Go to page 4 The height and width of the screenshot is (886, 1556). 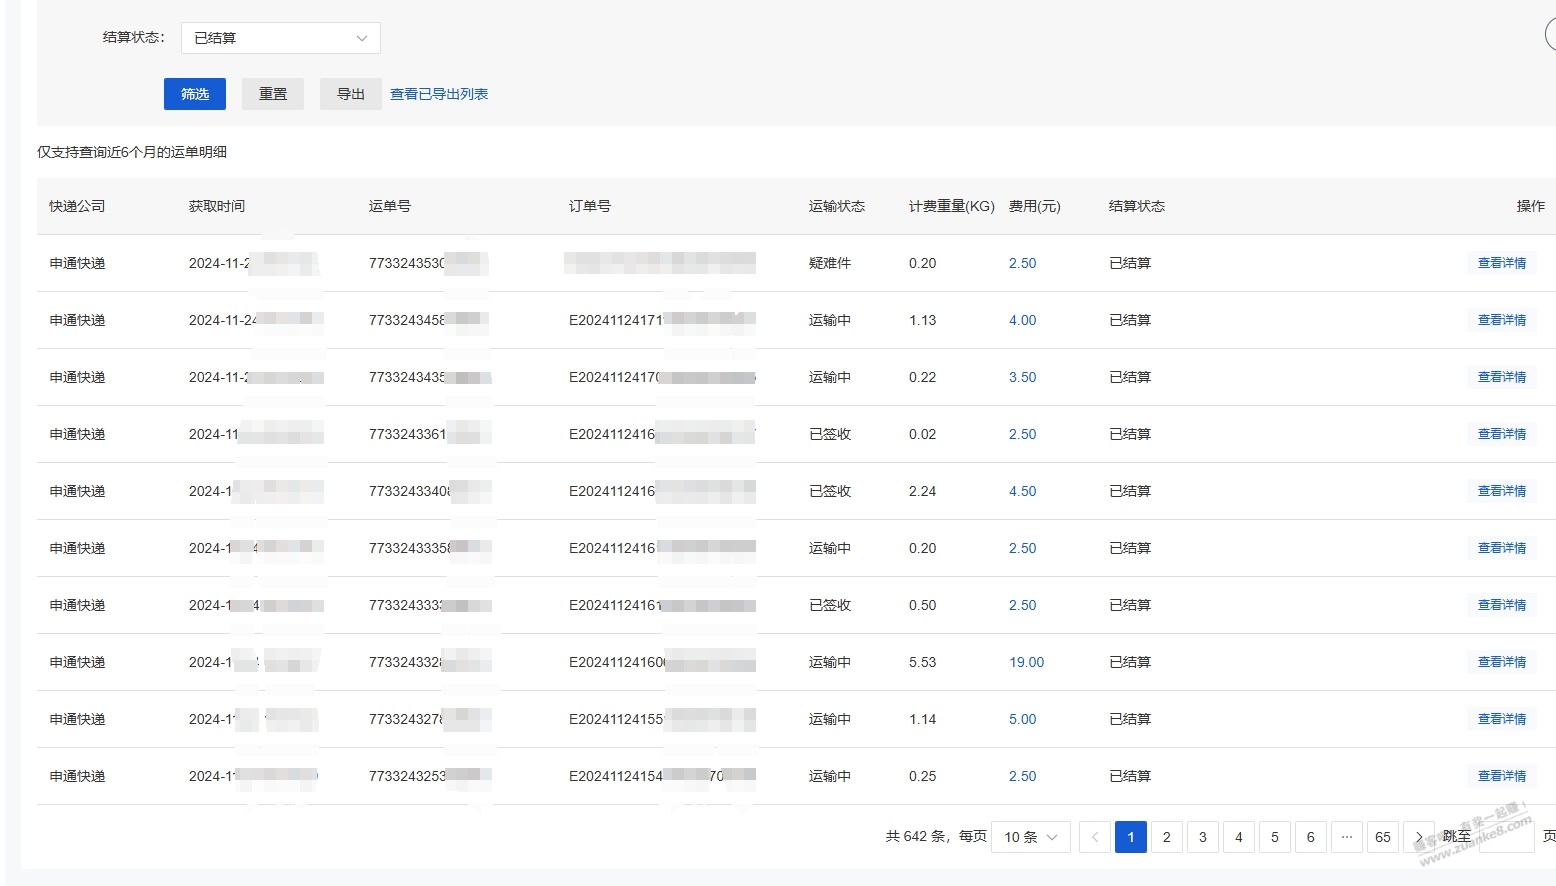[x=1239, y=837]
